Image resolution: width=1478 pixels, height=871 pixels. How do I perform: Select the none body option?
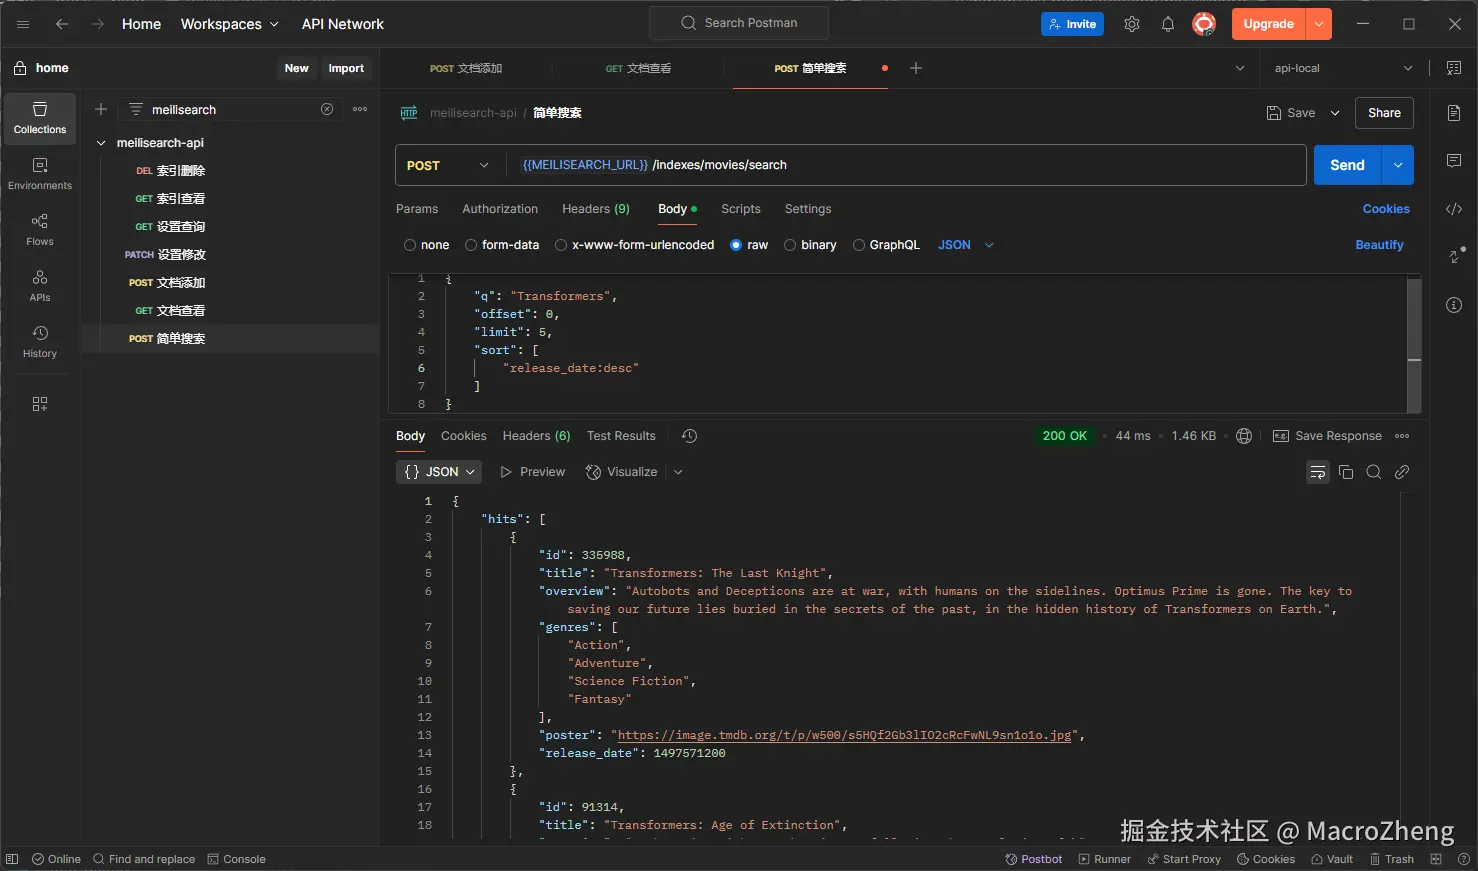[410, 245]
